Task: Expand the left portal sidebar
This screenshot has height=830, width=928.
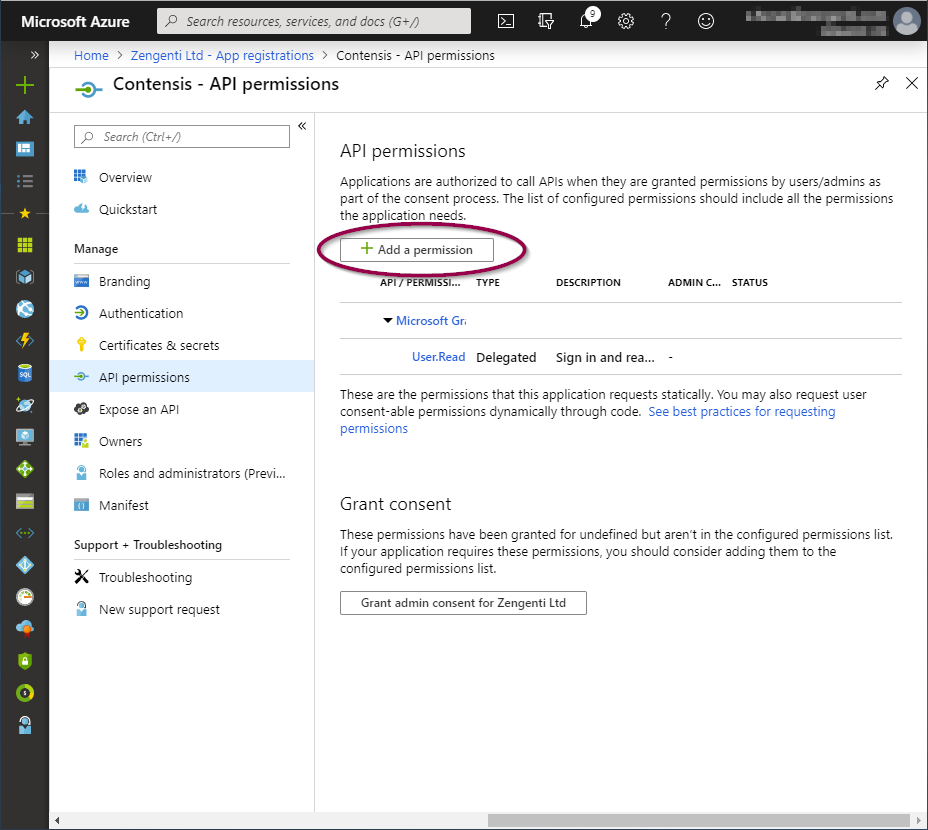Action: (x=35, y=55)
